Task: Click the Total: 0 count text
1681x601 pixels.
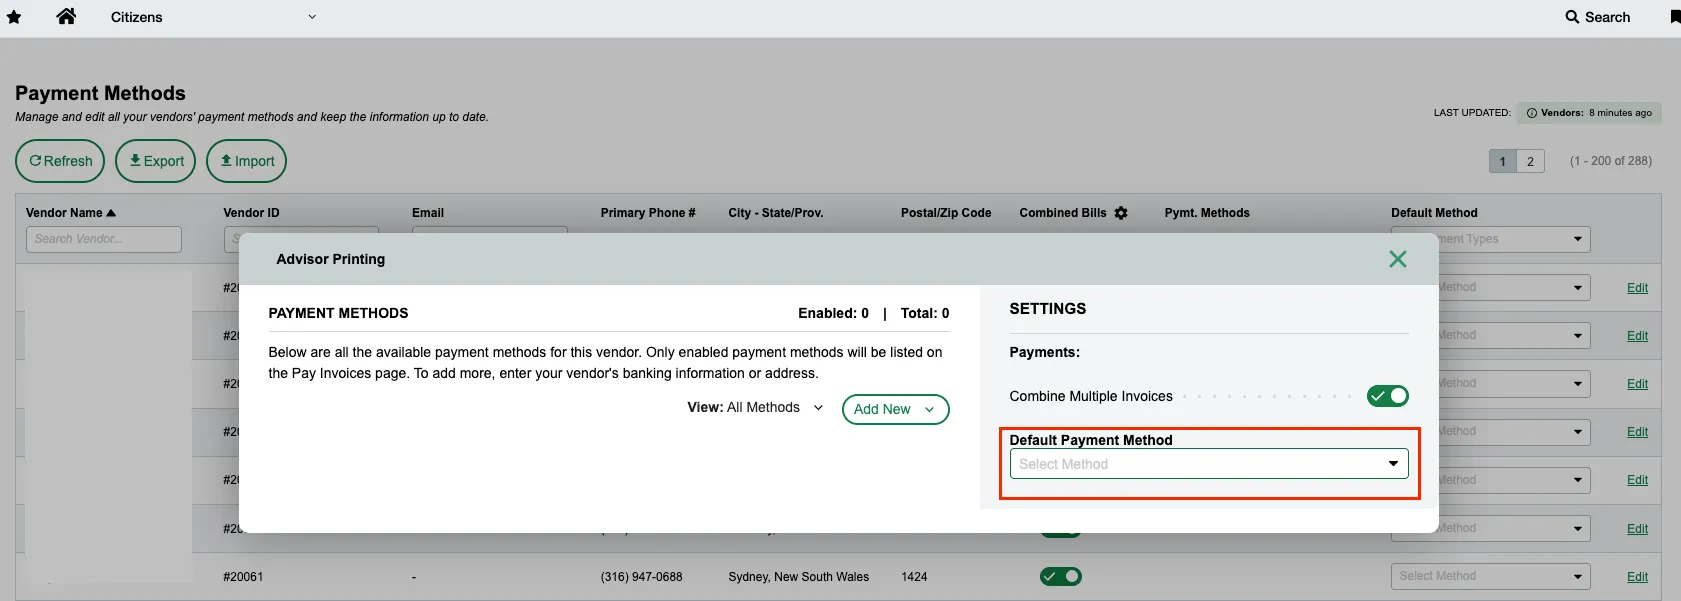Action: pos(925,313)
